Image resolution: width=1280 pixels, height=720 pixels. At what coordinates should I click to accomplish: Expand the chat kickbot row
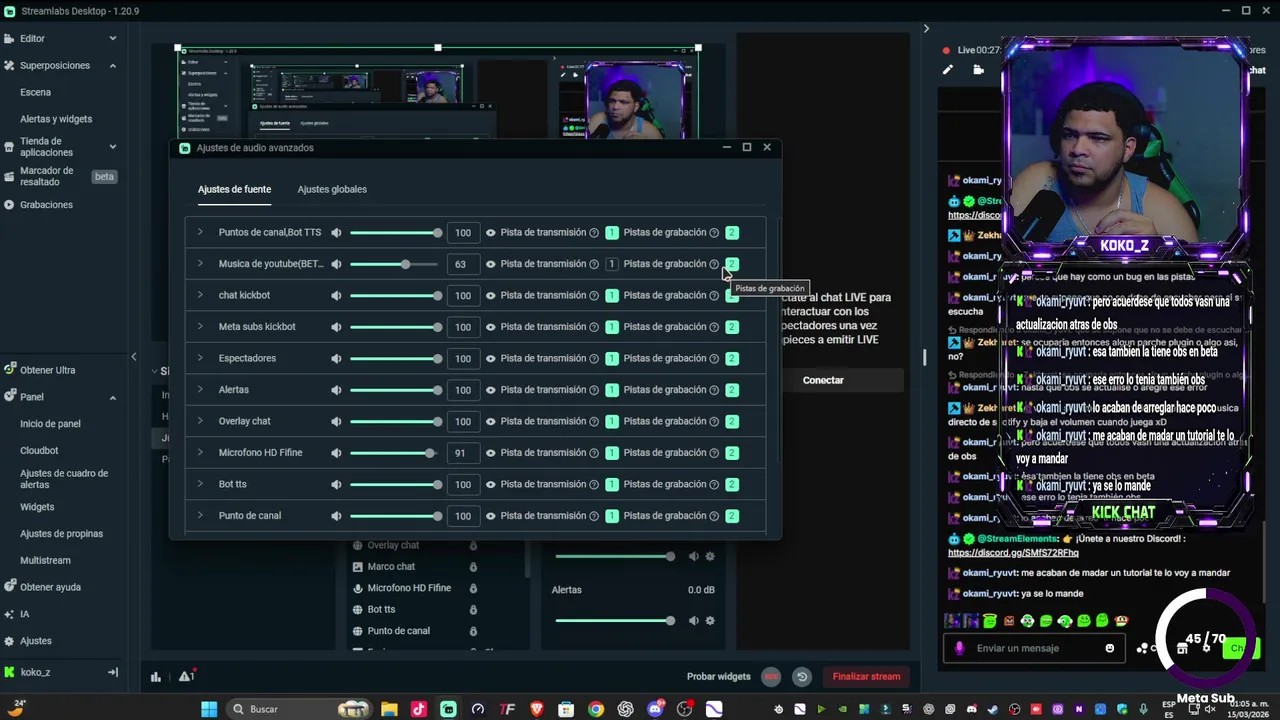(x=200, y=295)
